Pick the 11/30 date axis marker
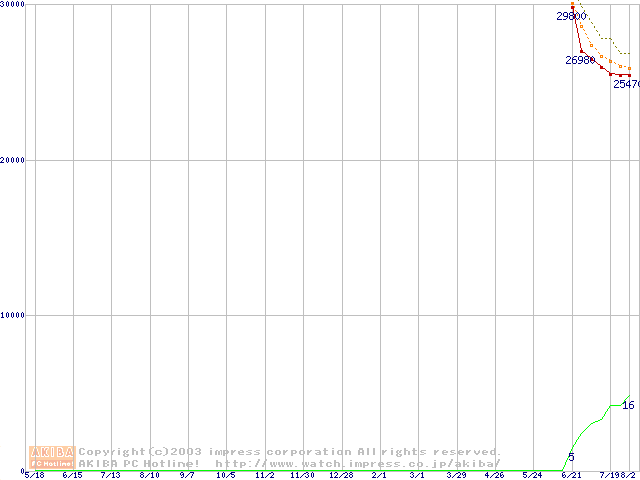 point(302,475)
